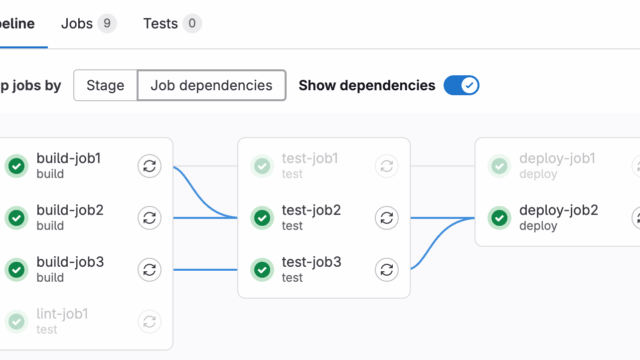640x360 pixels.
Task: Click the 'build' stage label under build-job3
Action: [x=50, y=278]
